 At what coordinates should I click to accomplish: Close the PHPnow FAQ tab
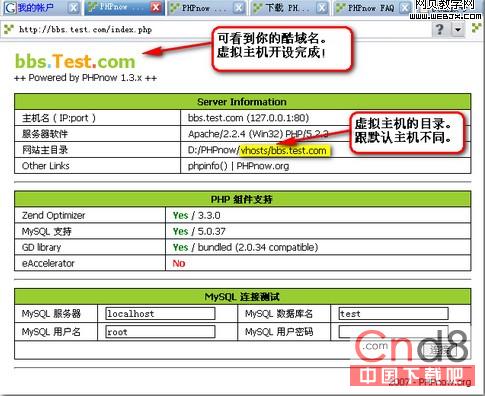405,7
